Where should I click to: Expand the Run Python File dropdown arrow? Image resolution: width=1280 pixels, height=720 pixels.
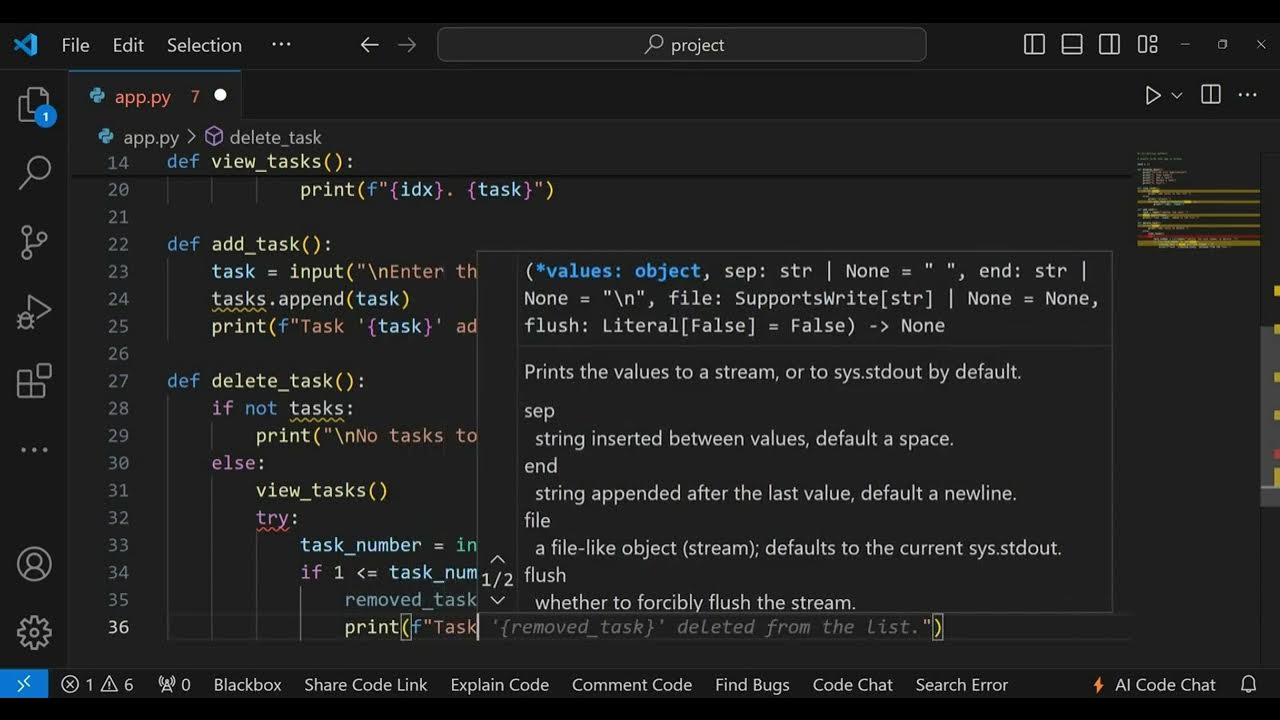tap(1177, 96)
